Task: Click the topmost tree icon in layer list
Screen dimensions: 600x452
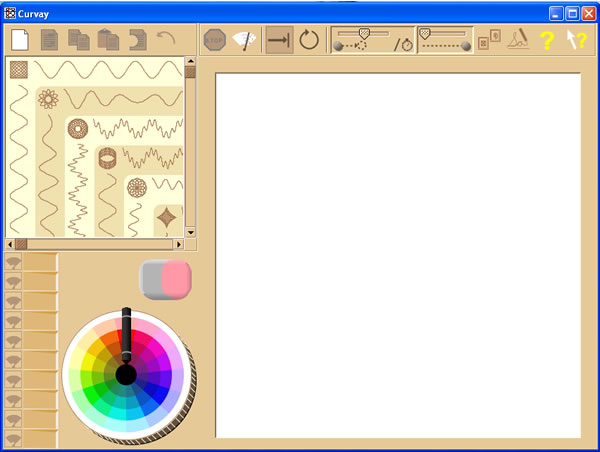Action: pos(13,263)
